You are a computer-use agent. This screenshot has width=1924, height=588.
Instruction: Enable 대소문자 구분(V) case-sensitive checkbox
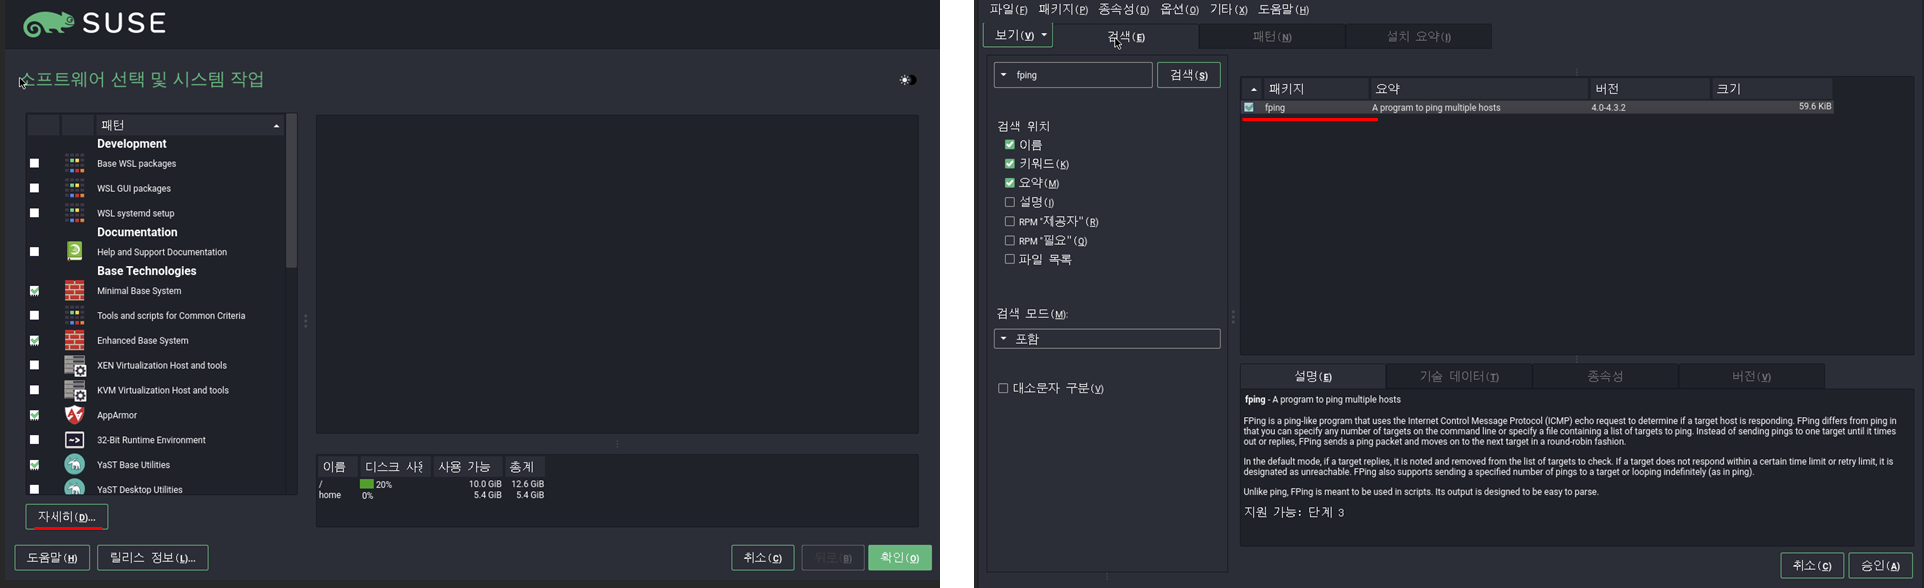click(1003, 388)
